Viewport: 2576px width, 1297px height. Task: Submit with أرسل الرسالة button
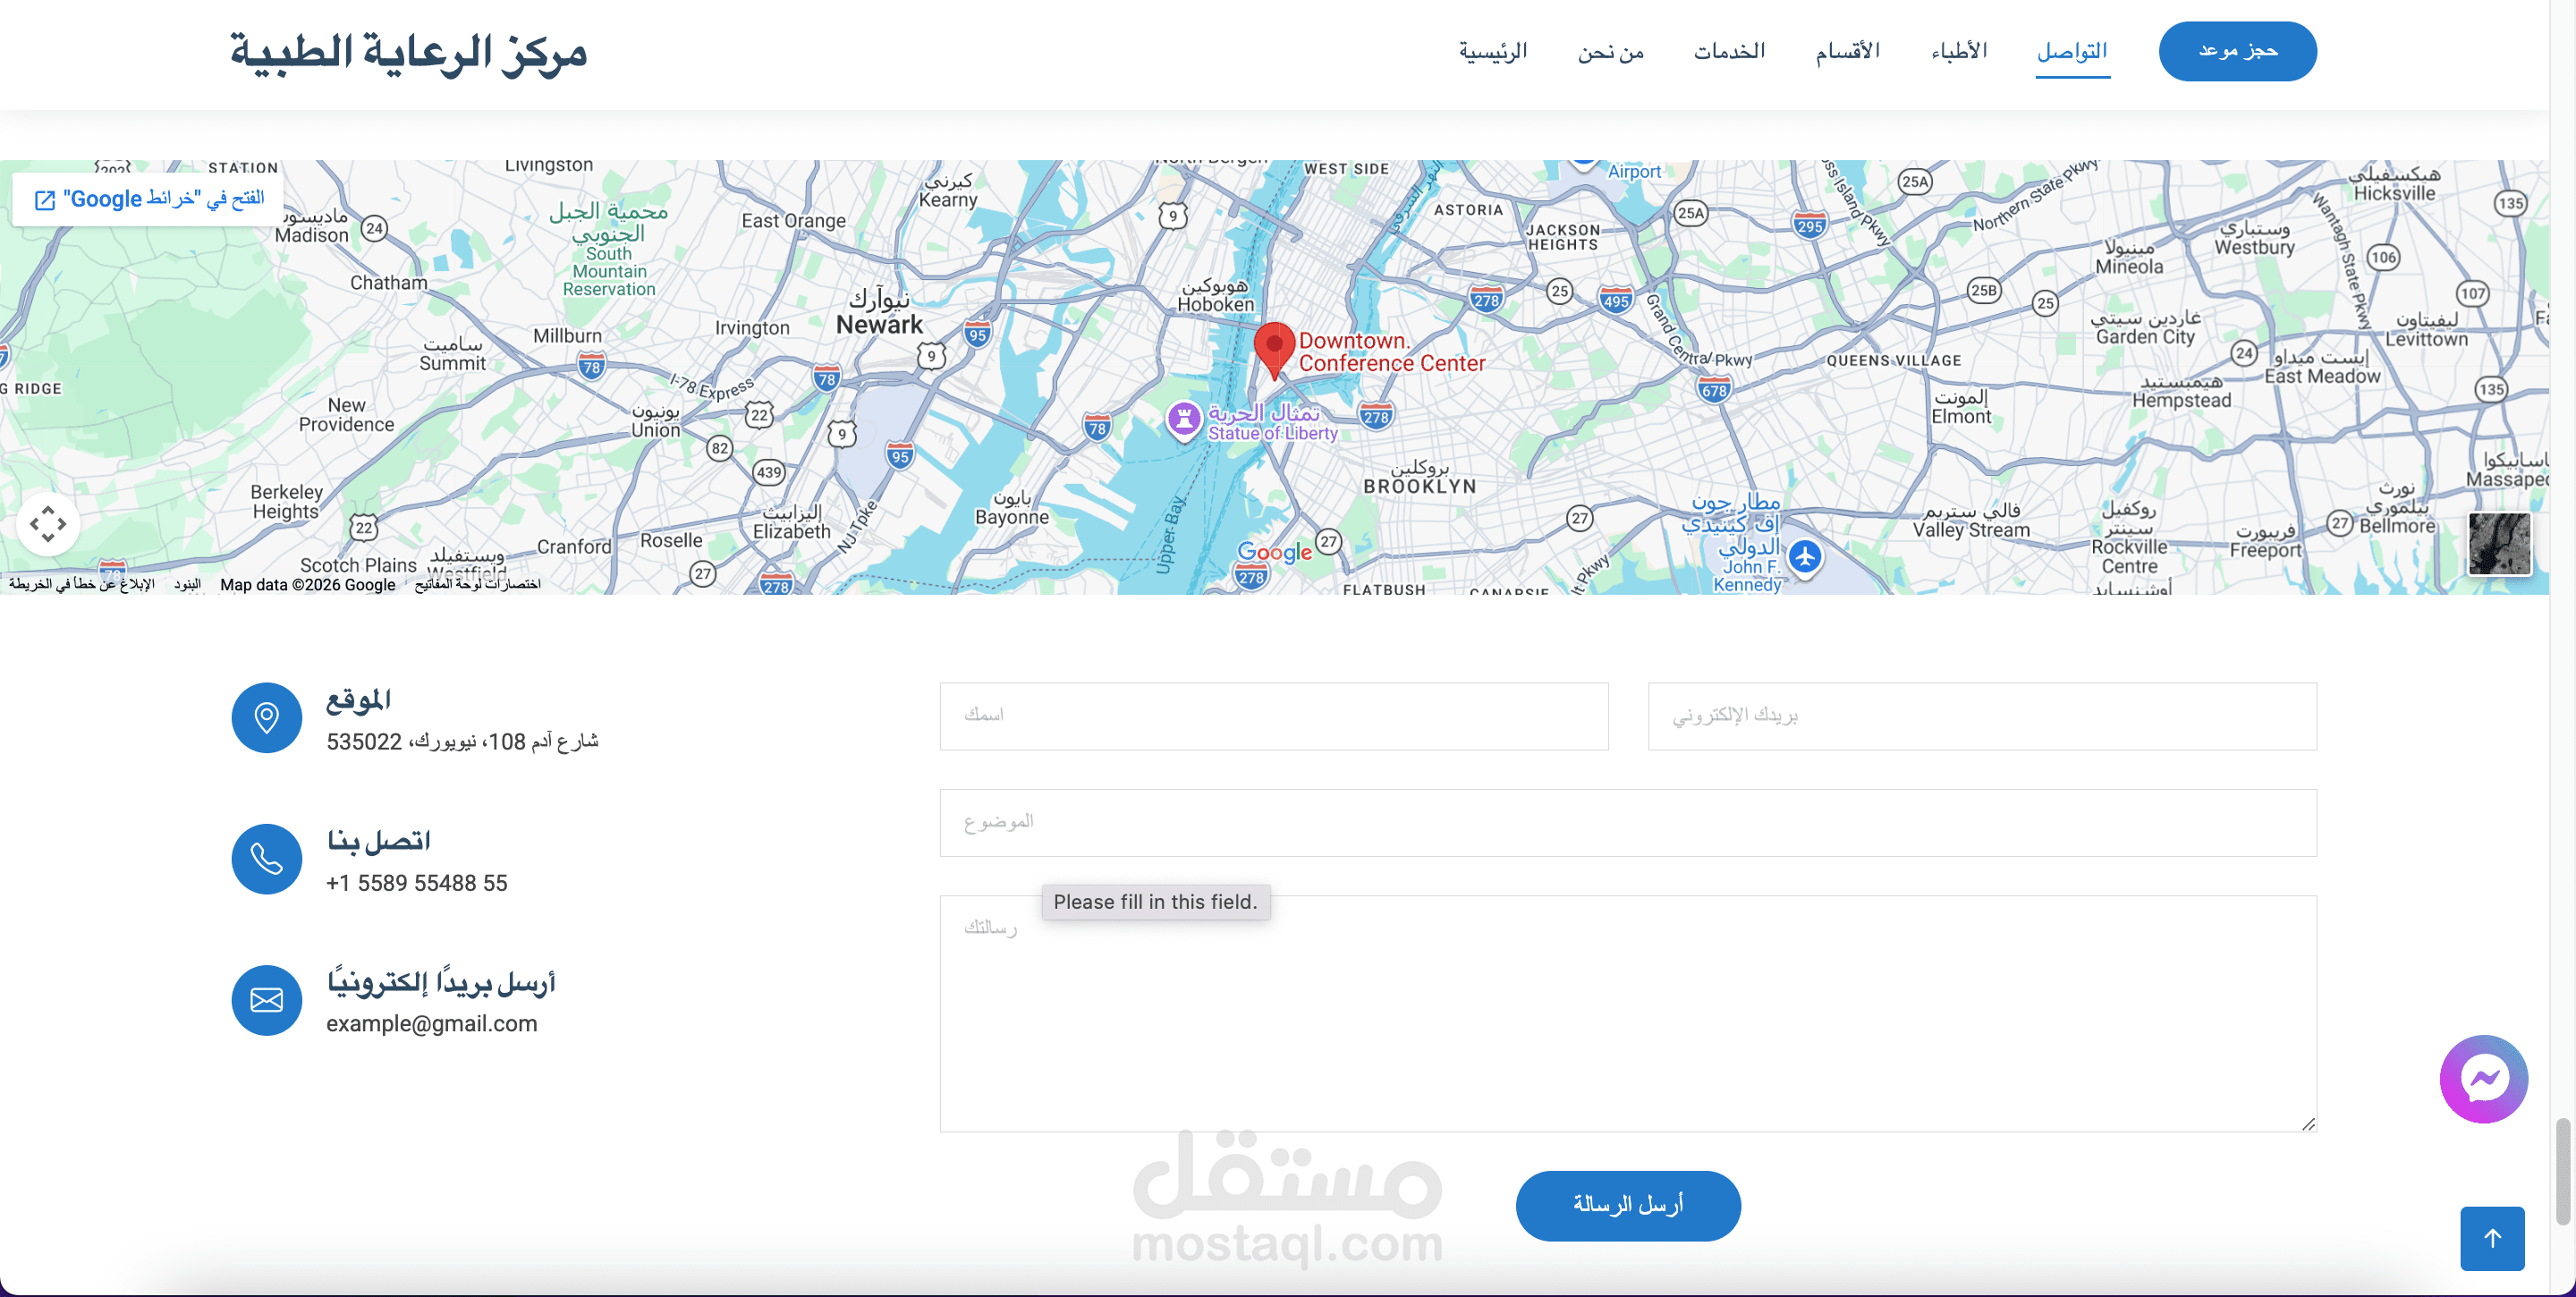[1627, 1205]
